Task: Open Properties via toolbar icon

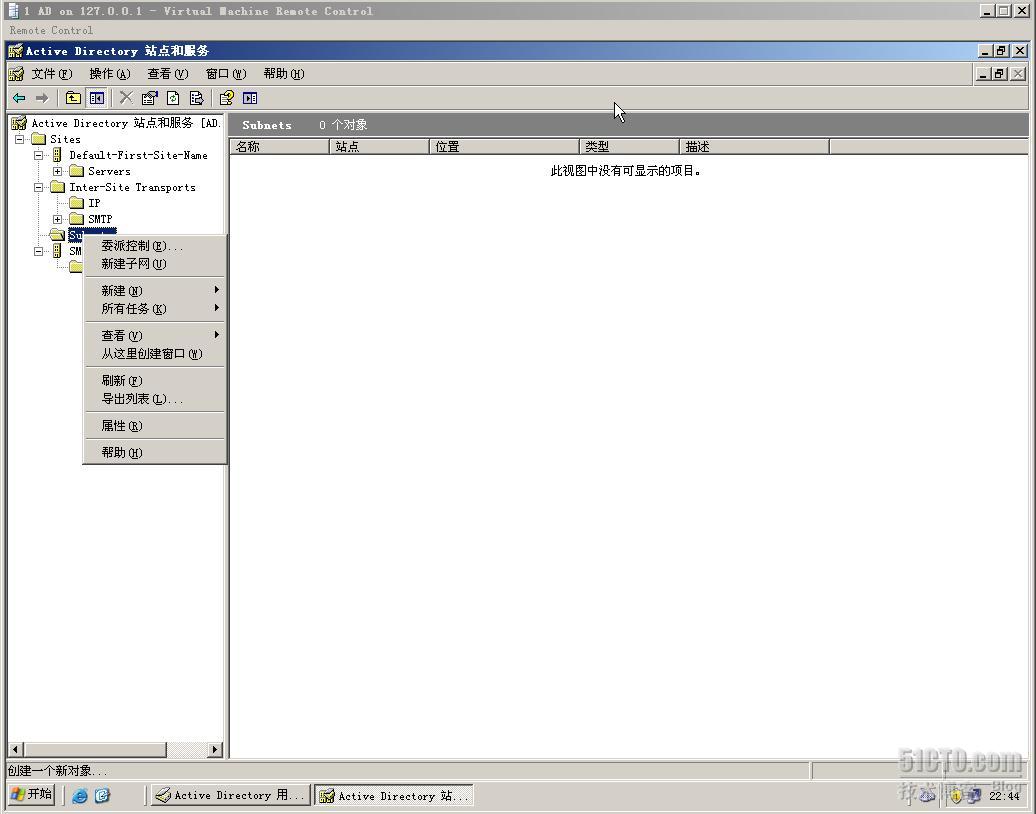Action: [x=150, y=98]
